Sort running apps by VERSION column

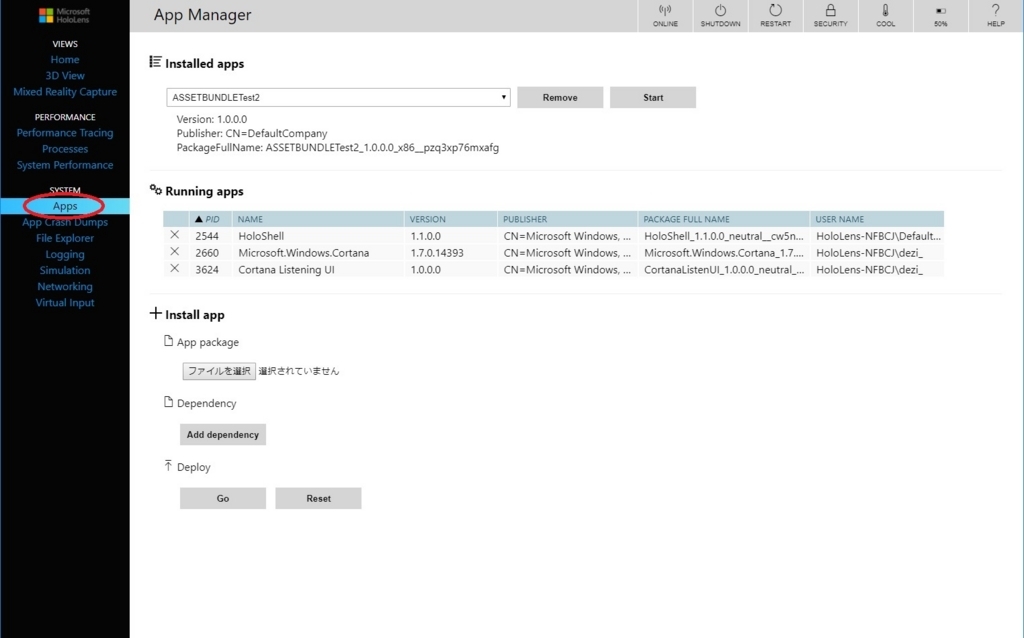(x=451, y=219)
